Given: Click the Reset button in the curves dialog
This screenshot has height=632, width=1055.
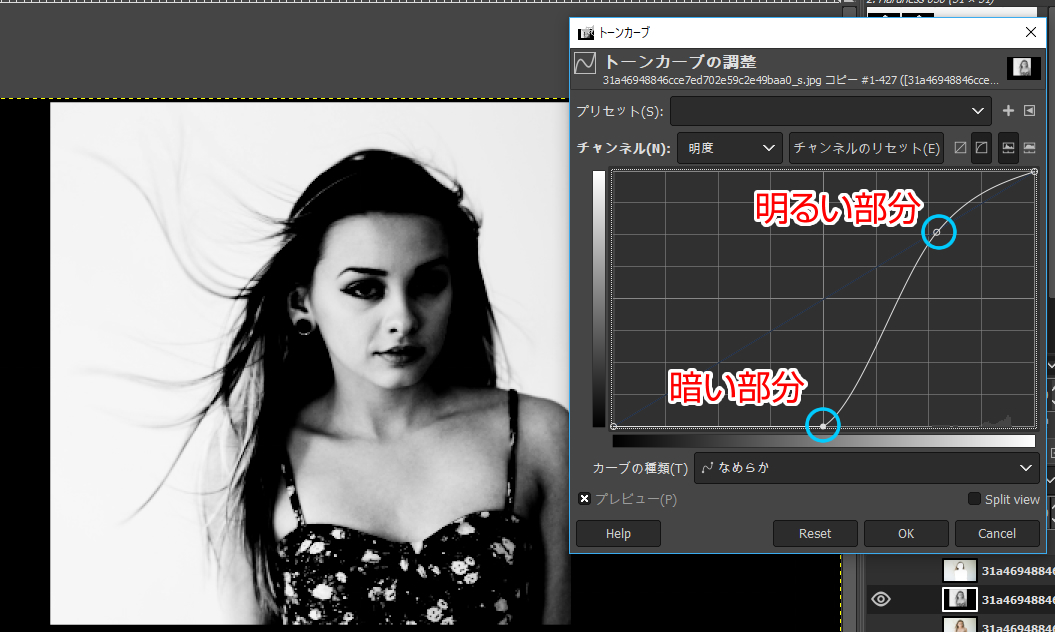Looking at the screenshot, I should 815,534.
